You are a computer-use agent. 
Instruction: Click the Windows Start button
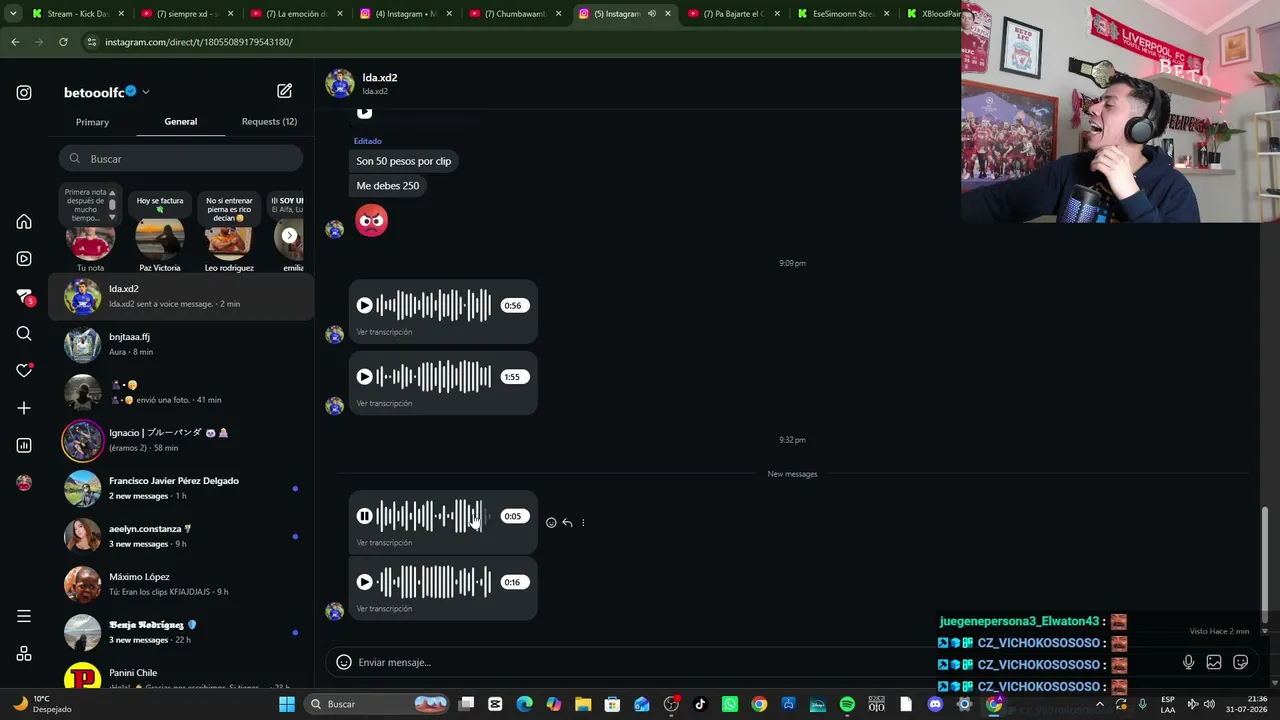pos(287,704)
